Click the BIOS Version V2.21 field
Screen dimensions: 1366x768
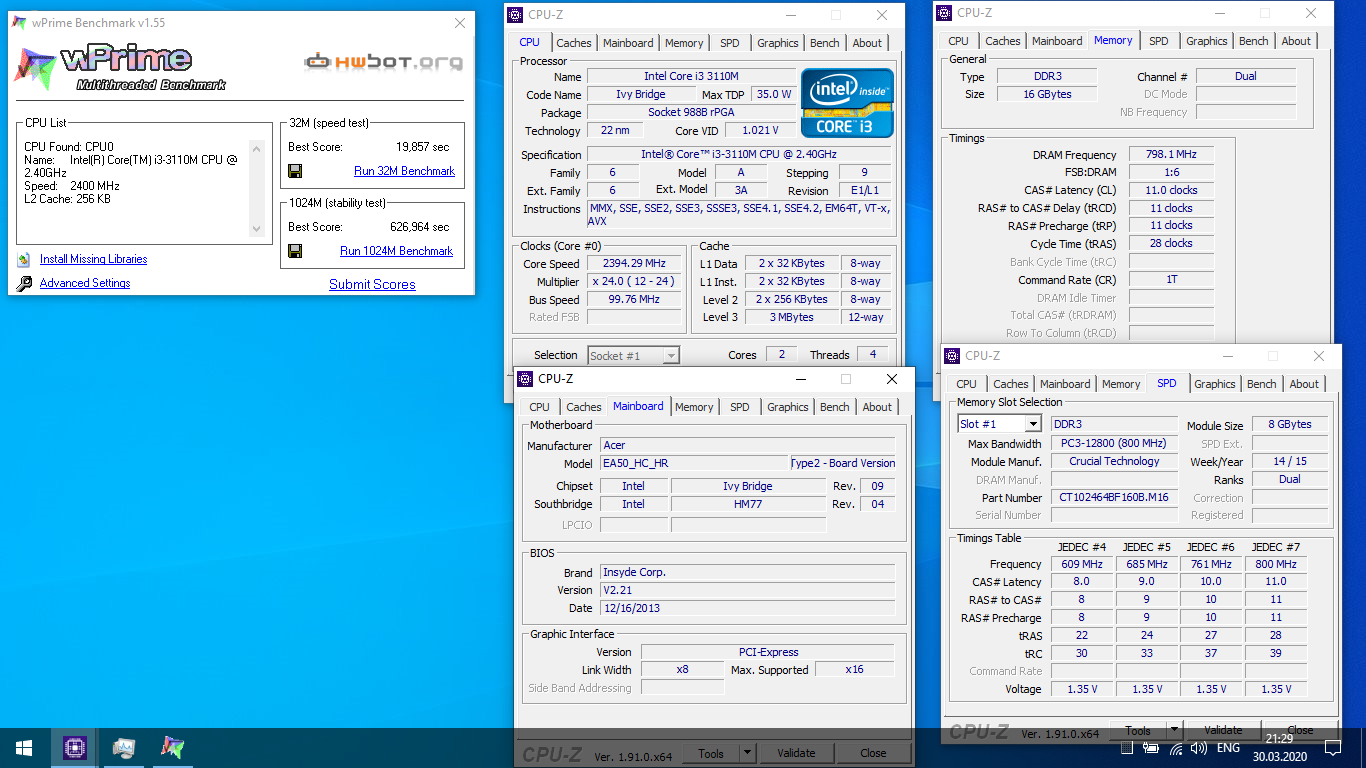[x=747, y=590]
